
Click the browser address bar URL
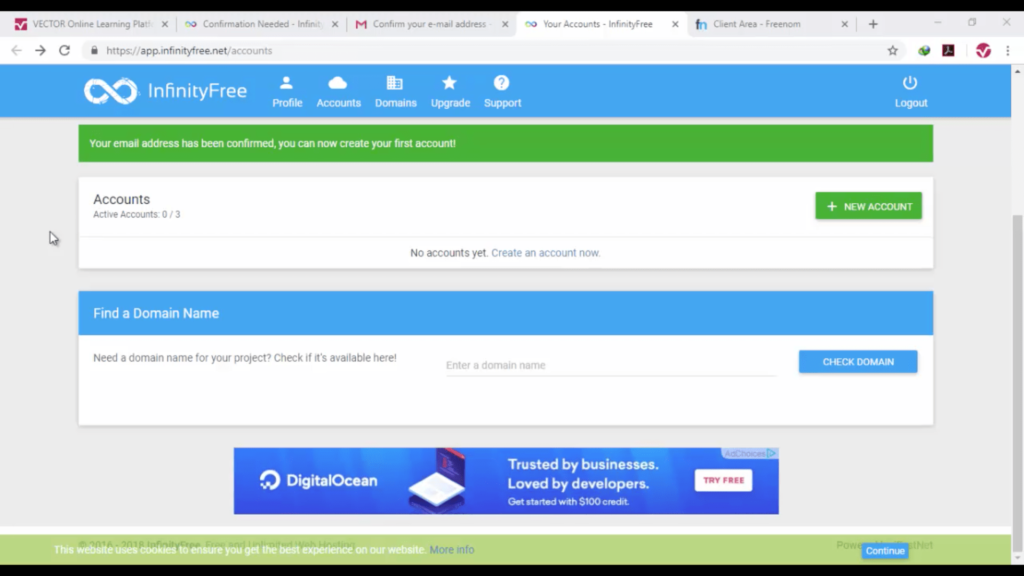tap(189, 50)
